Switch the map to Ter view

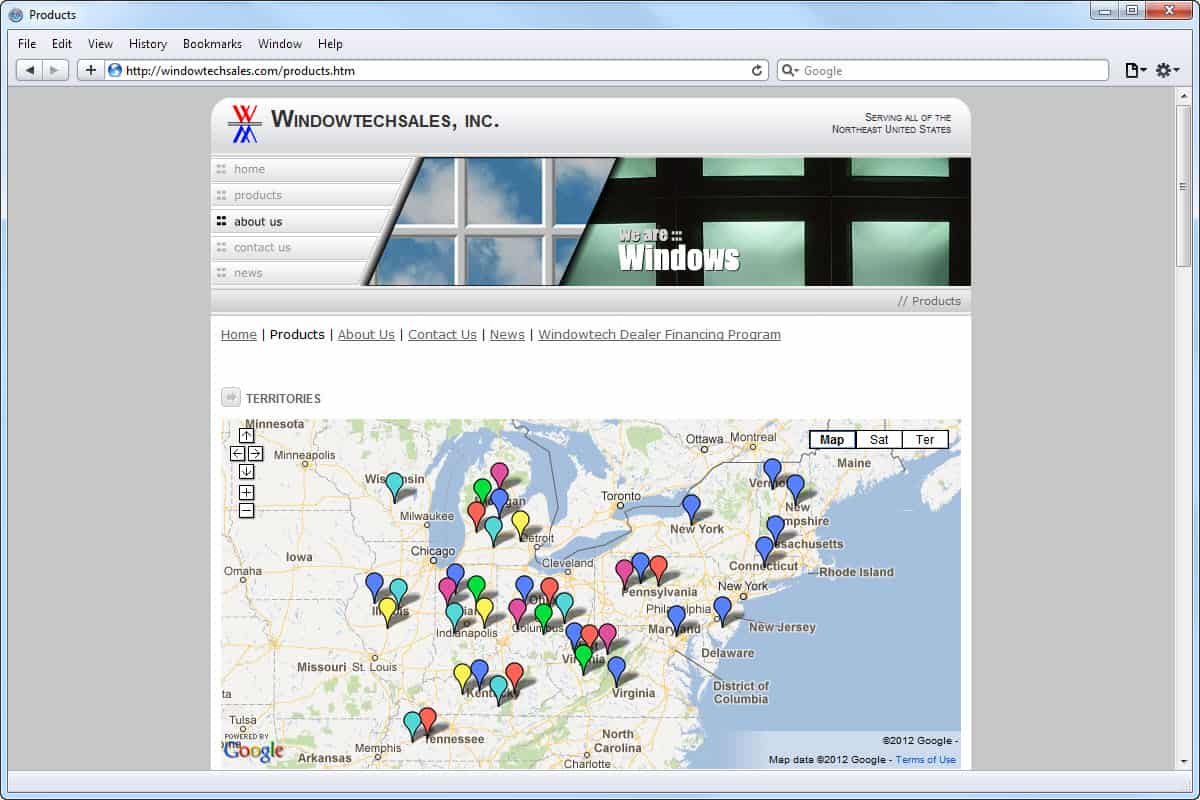[x=925, y=440]
